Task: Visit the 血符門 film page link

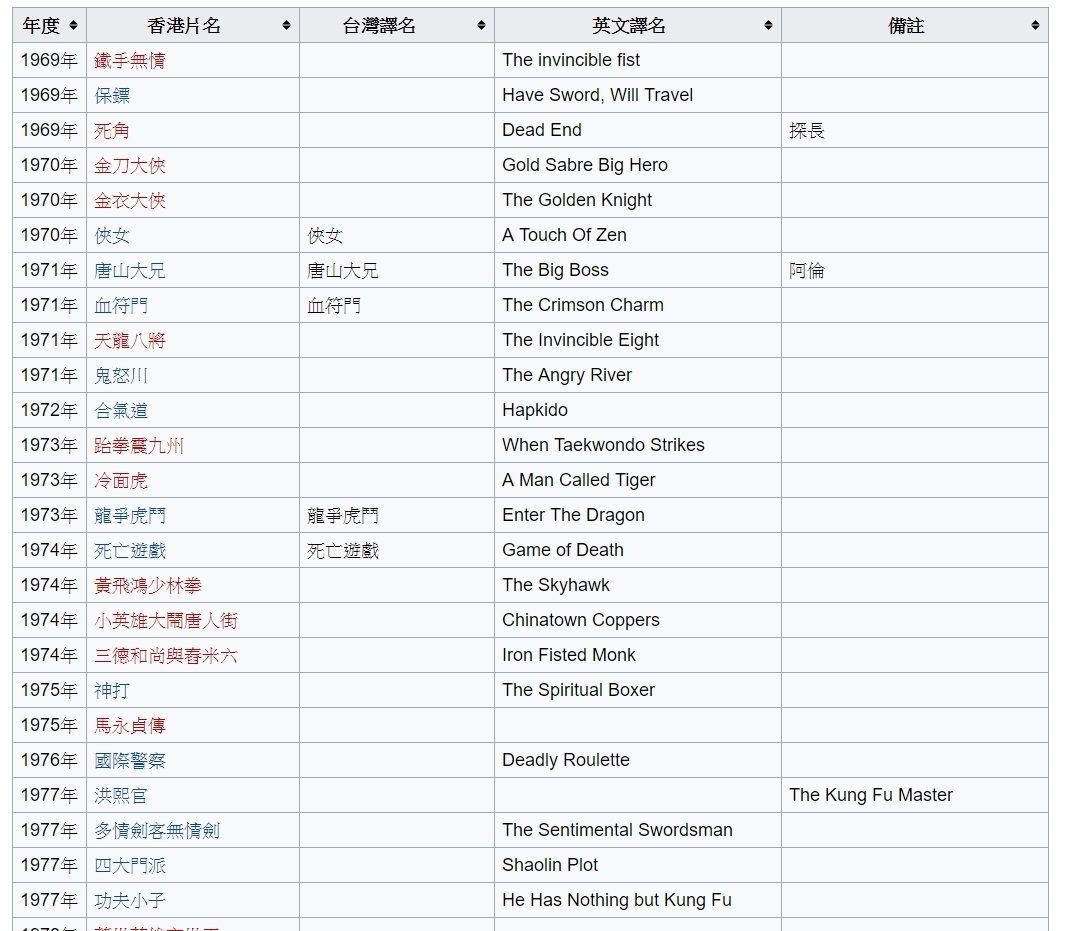Action: tap(121, 306)
